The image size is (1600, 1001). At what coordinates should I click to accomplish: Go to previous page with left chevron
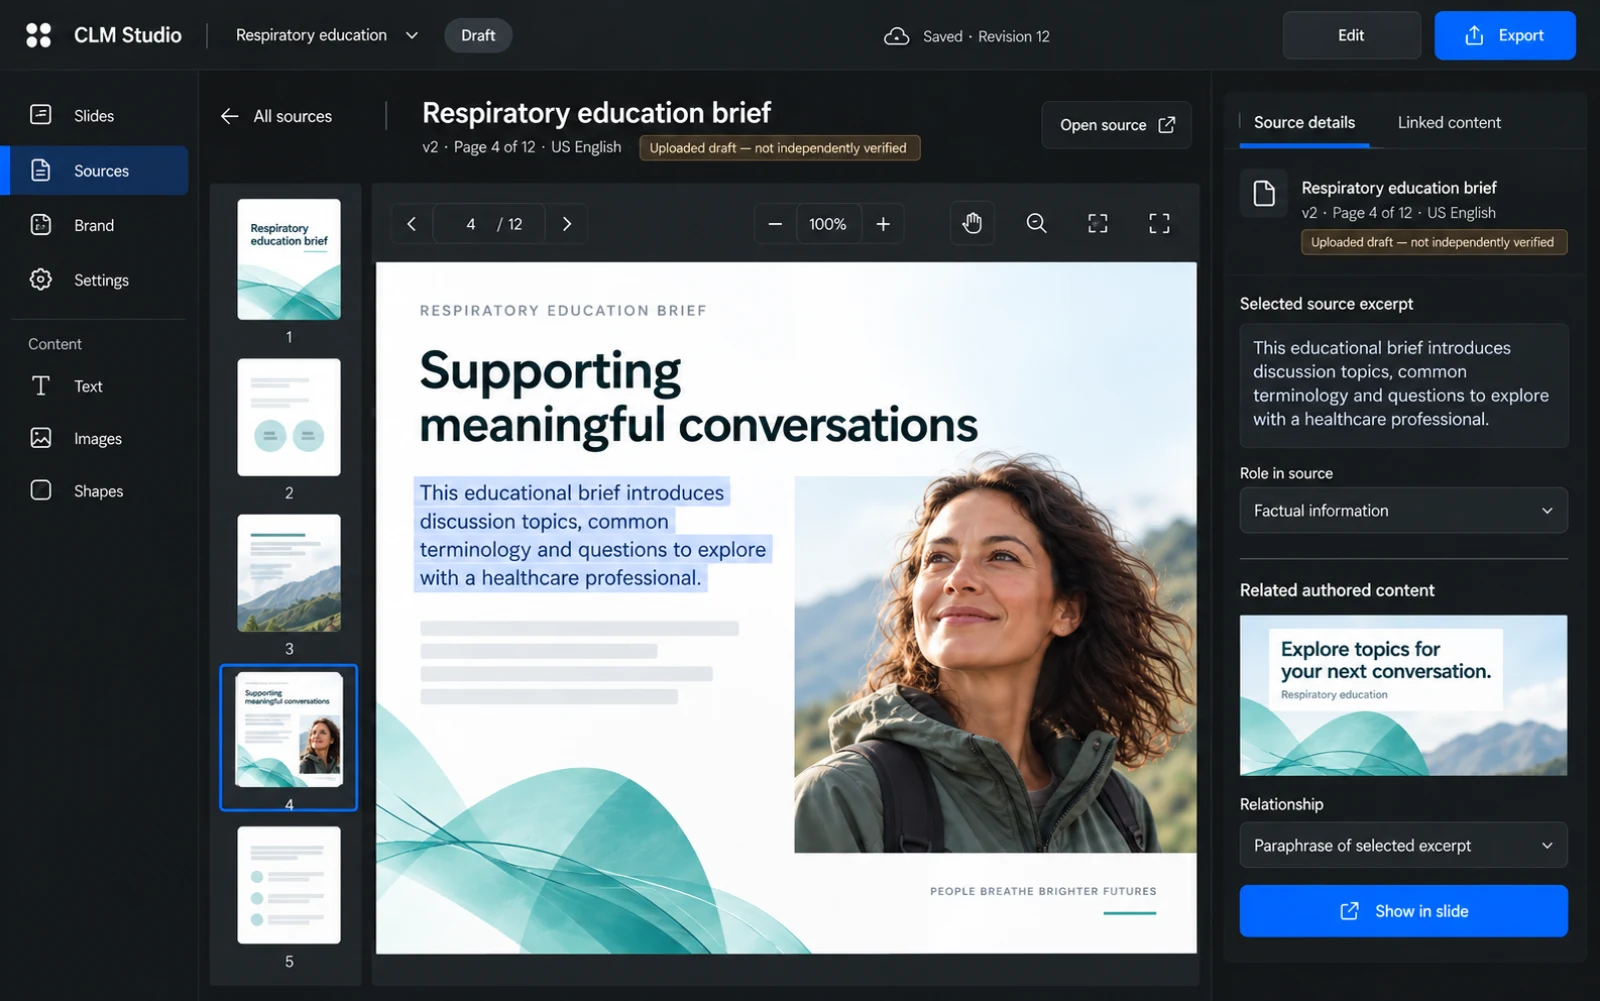[411, 224]
